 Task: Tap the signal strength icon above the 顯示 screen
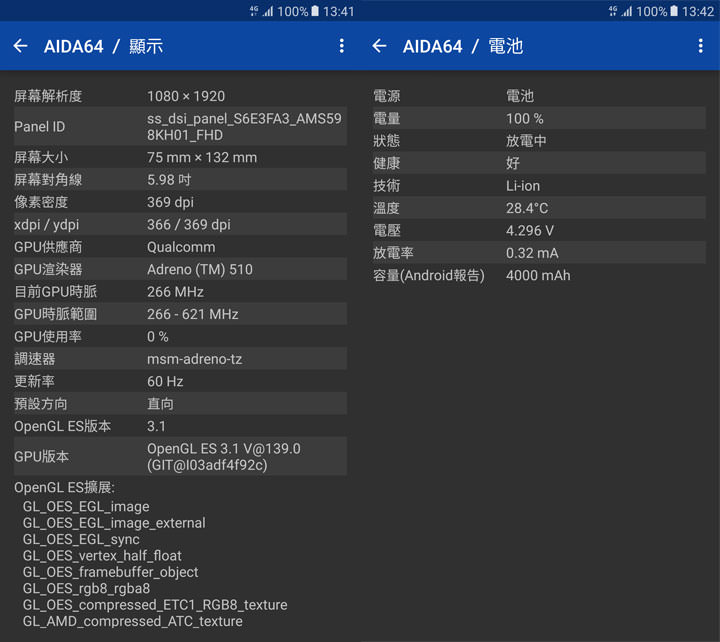click(267, 11)
